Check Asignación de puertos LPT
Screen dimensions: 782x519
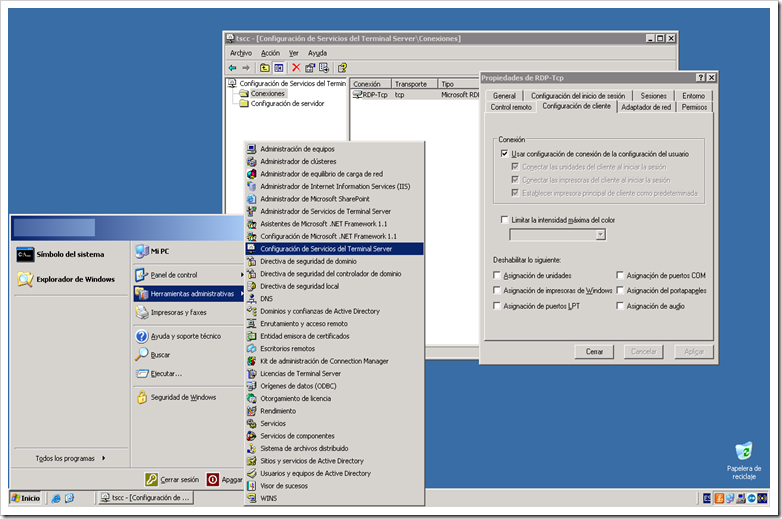tap(497, 306)
